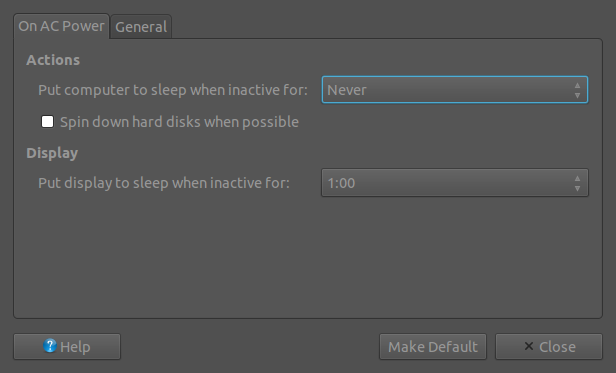
Task: Click the down arrow in the Never combo box
Action: (x=577, y=95)
